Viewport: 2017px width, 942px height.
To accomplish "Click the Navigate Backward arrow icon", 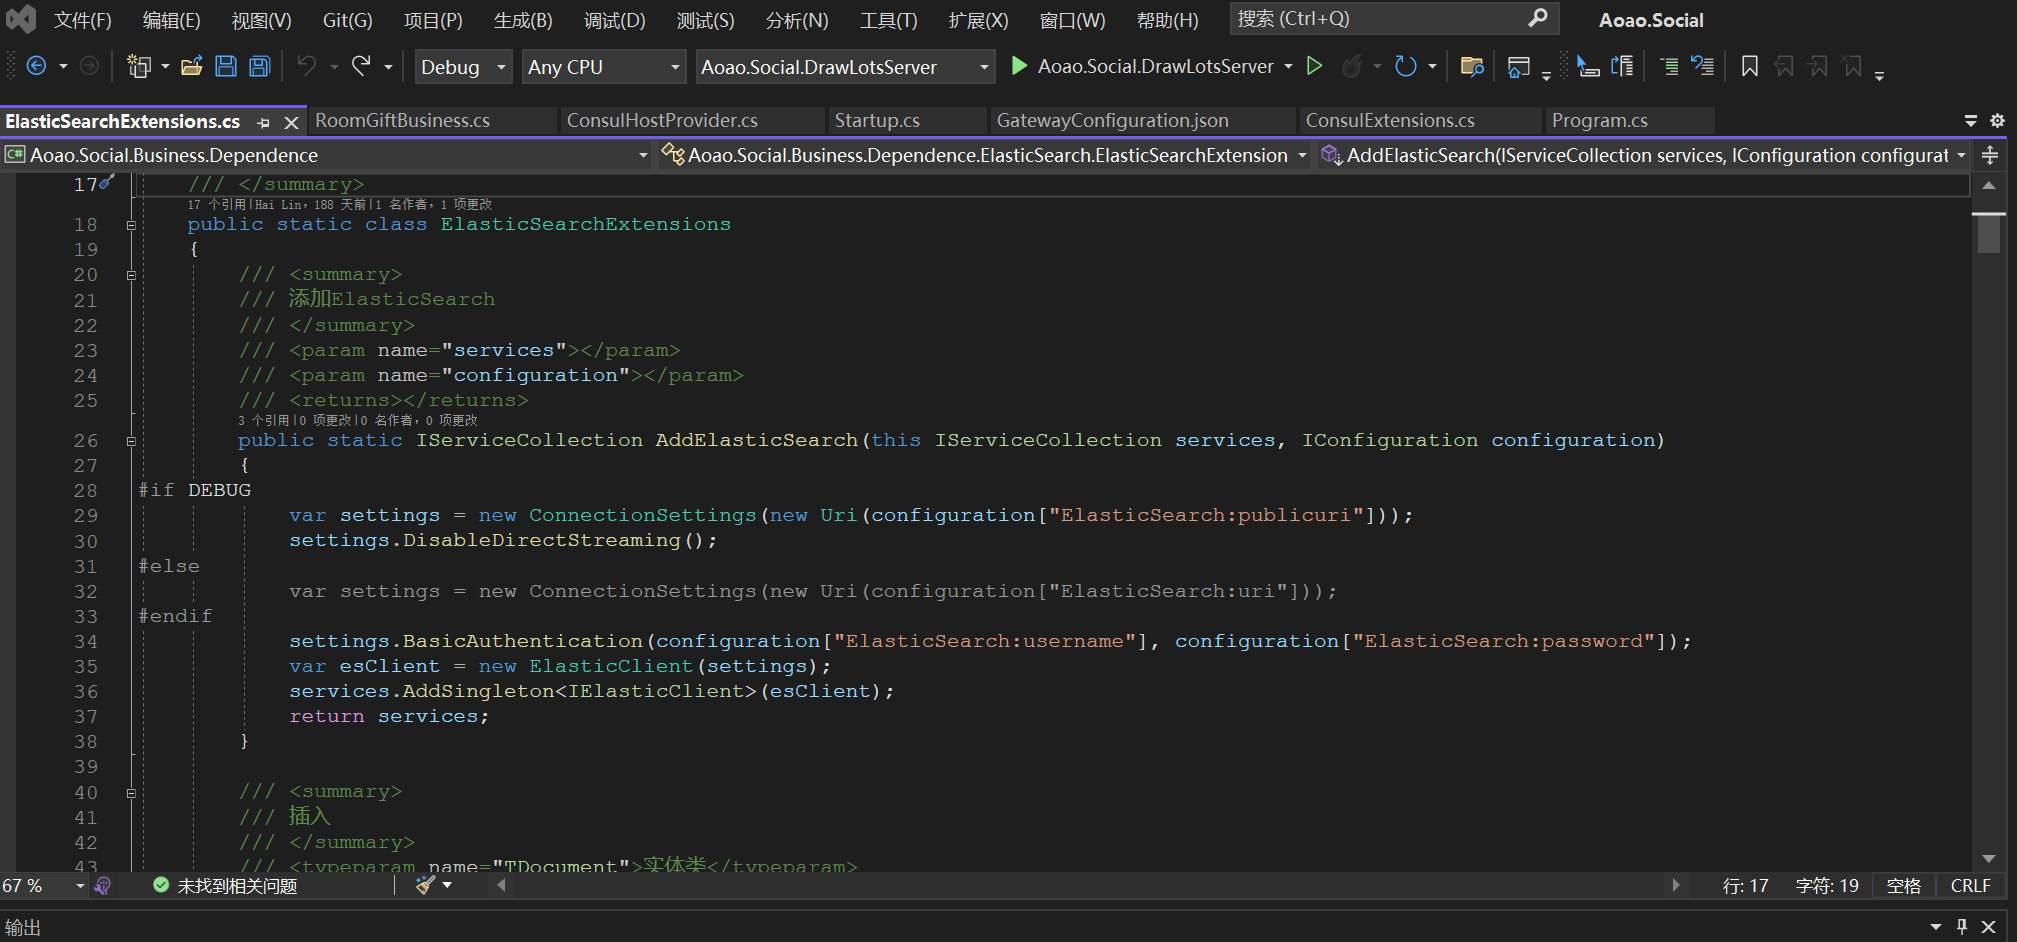I will point(36,66).
